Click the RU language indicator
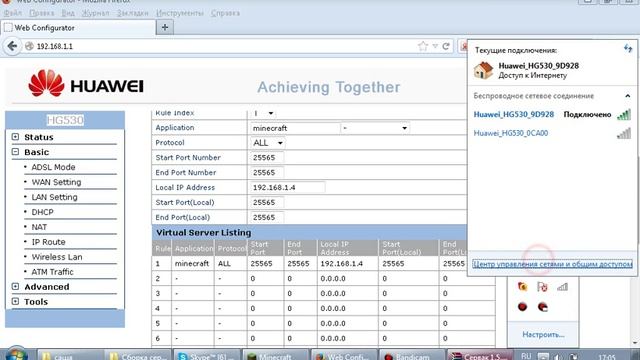Viewport: 640px width, 360px height. (527, 356)
